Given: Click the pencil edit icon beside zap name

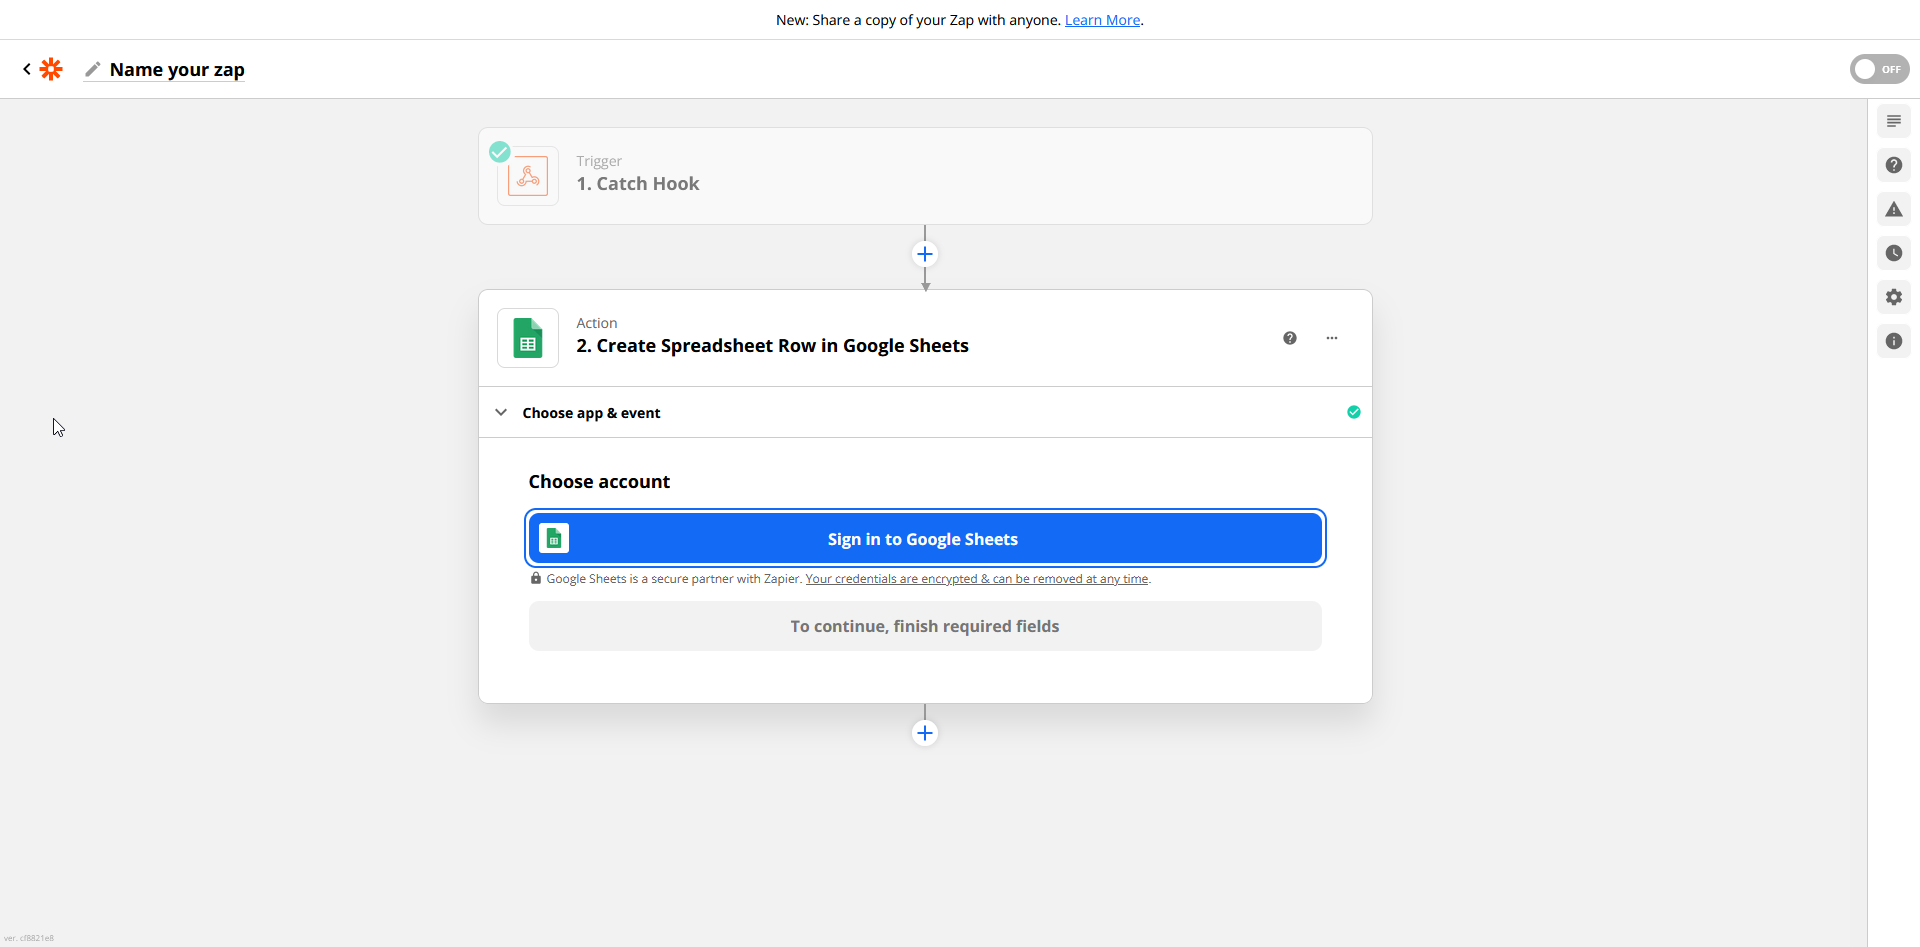Looking at the screenshot, I should (93, 69).
